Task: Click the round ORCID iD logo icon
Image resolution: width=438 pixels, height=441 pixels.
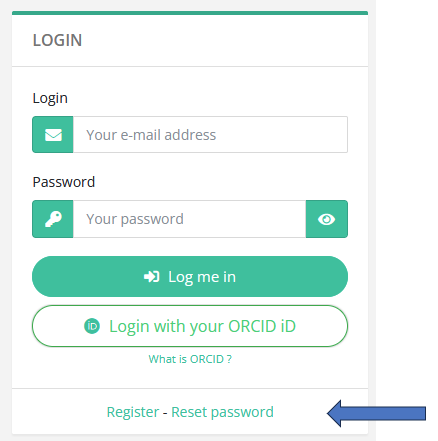Action: pyautogui.click(x=92, y=326)
